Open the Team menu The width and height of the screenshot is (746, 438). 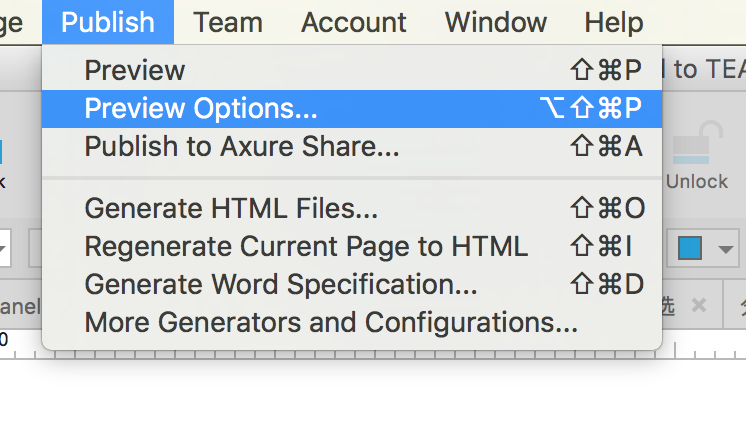(x=228, y=22)
